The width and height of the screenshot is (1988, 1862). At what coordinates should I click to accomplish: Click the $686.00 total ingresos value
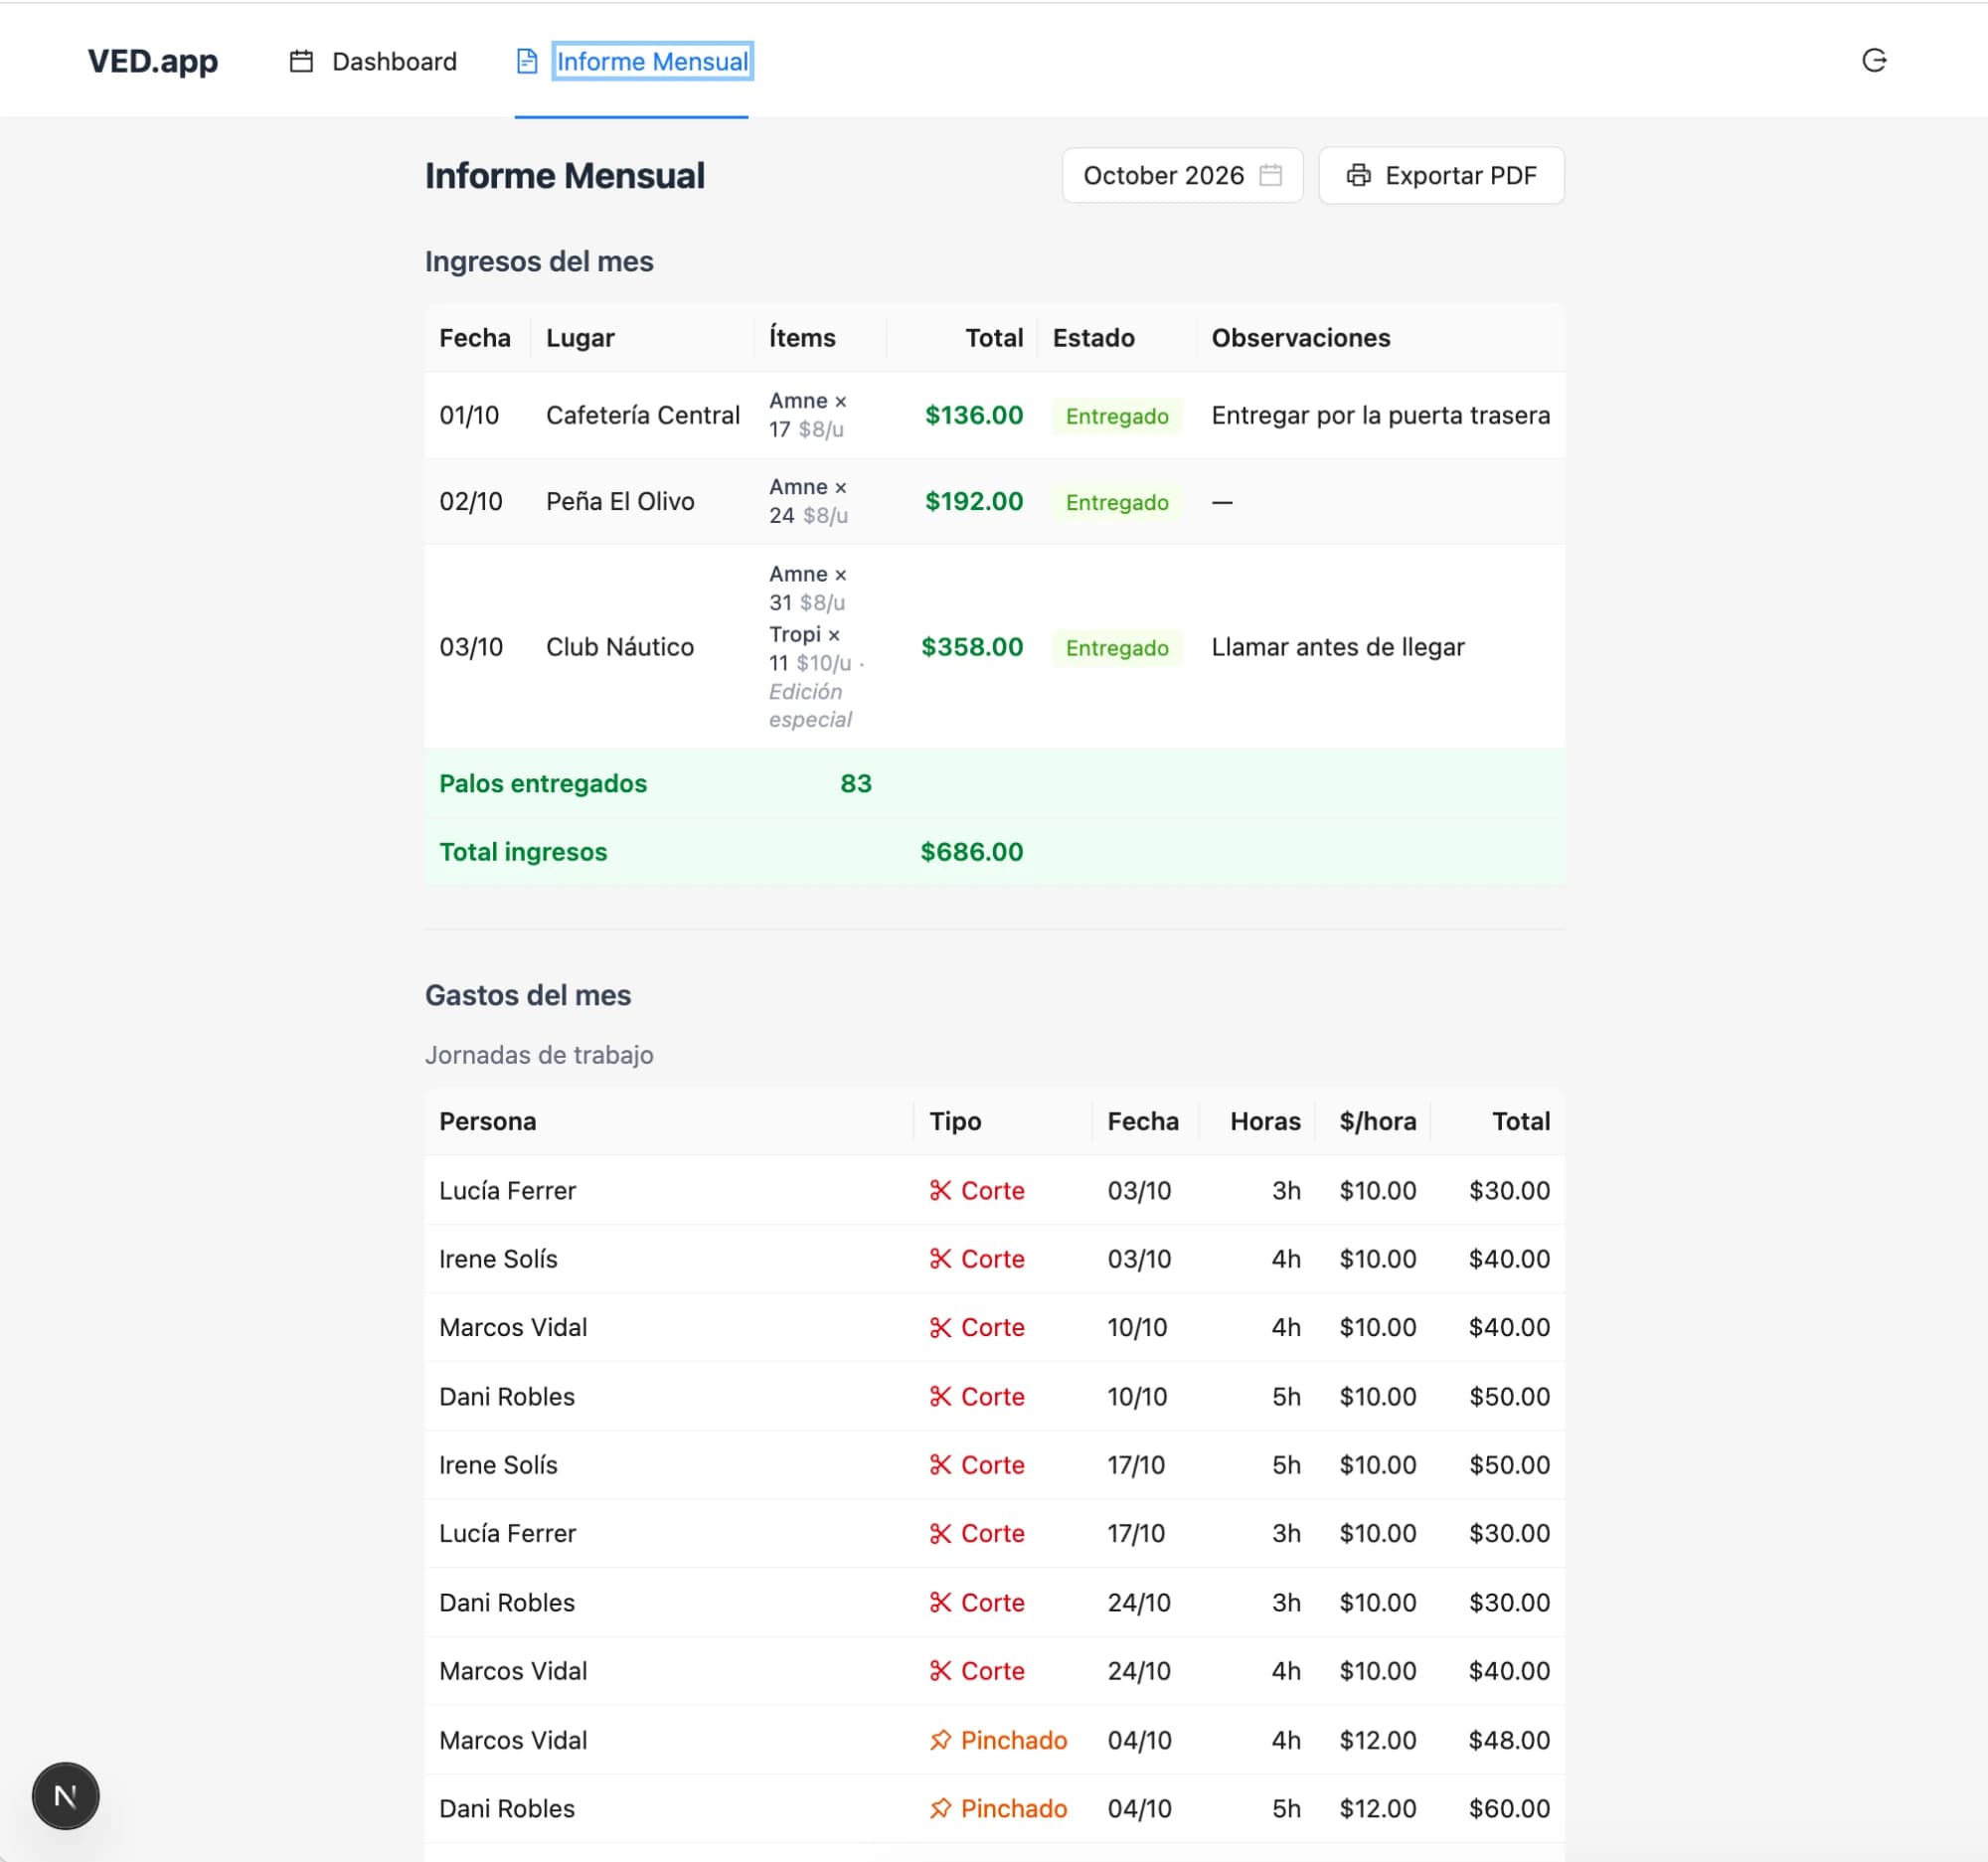coord(971,852)
